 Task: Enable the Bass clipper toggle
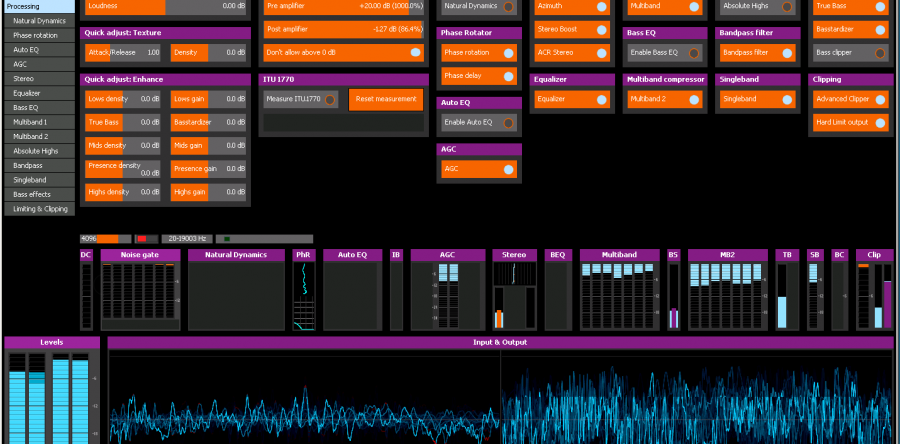tap(851, 53)
